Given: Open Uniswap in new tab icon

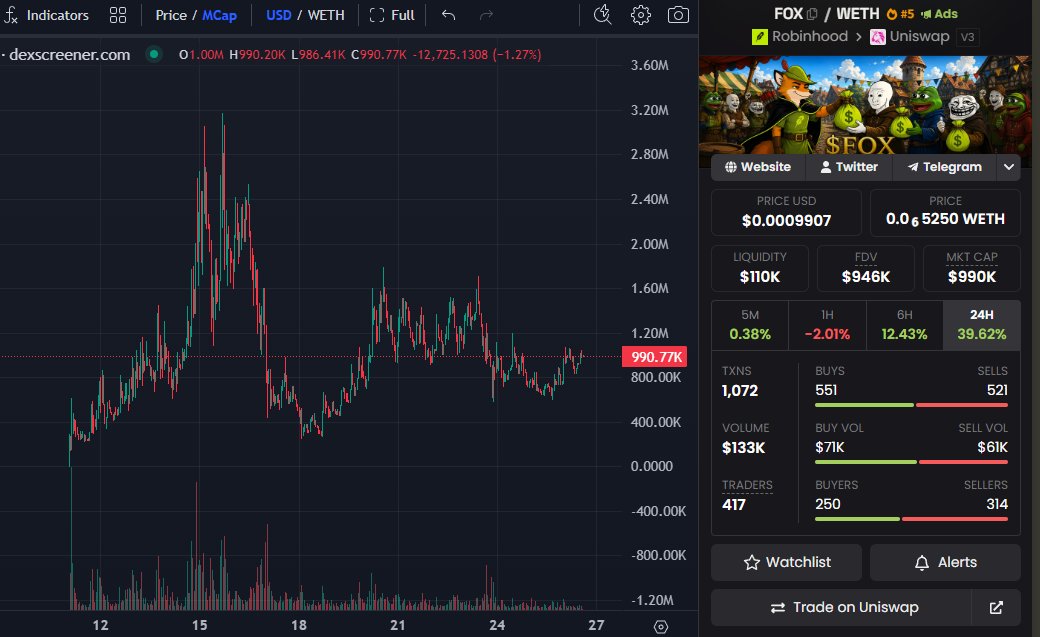Looking at the screenshot, I should pos(996,608).
